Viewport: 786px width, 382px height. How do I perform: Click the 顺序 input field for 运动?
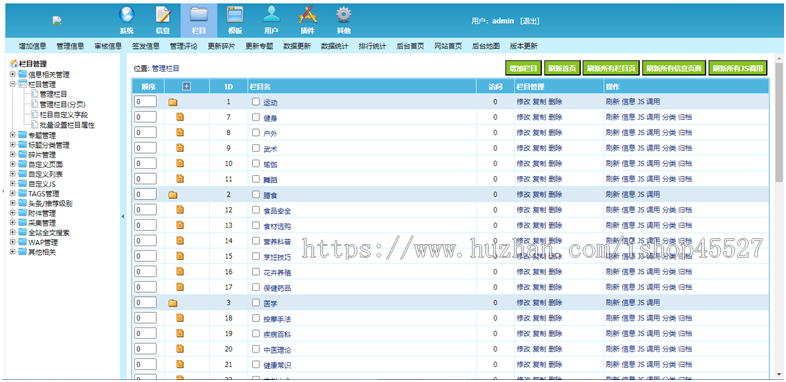pyautogui.click(x=145, y=102)
